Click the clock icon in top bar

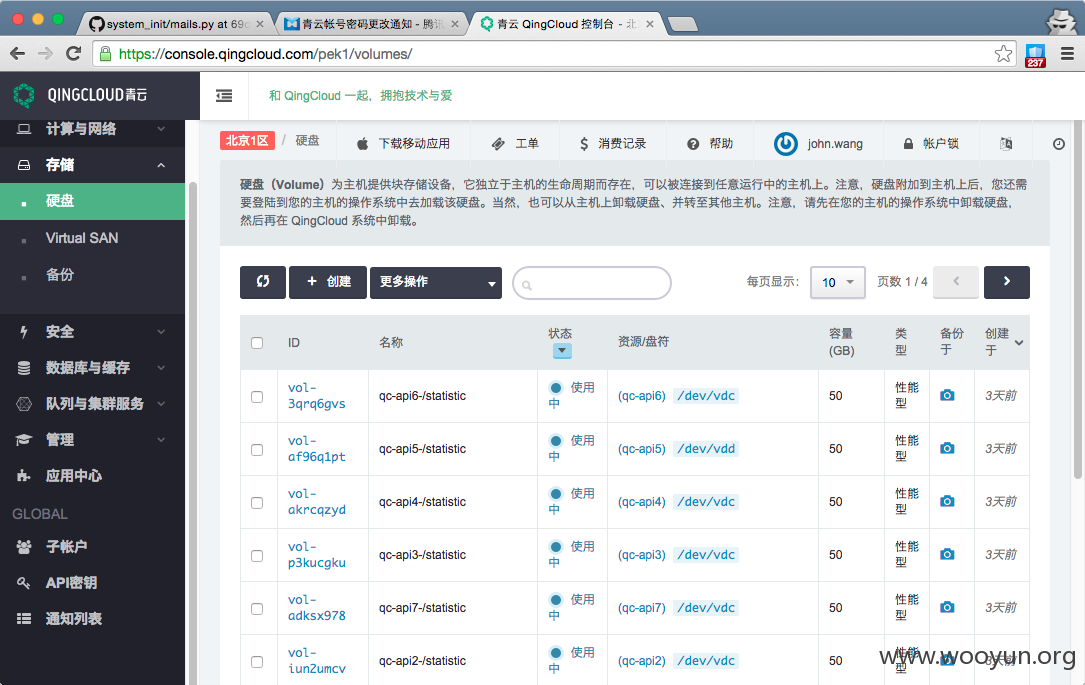coord(1059,144)
